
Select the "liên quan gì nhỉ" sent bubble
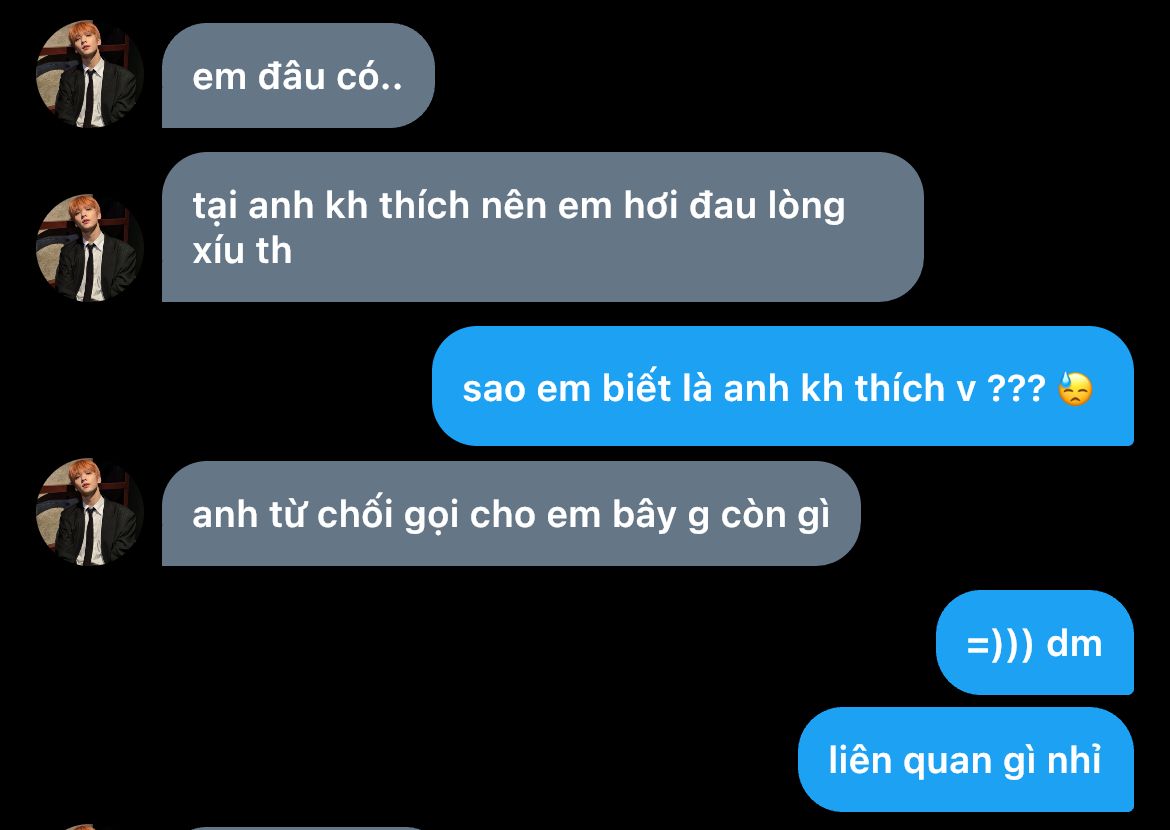click(966, 760)
